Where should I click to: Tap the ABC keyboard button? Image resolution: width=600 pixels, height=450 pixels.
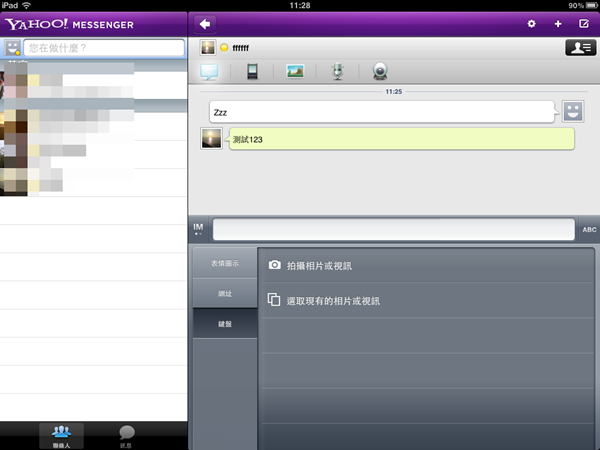[589, 229]
